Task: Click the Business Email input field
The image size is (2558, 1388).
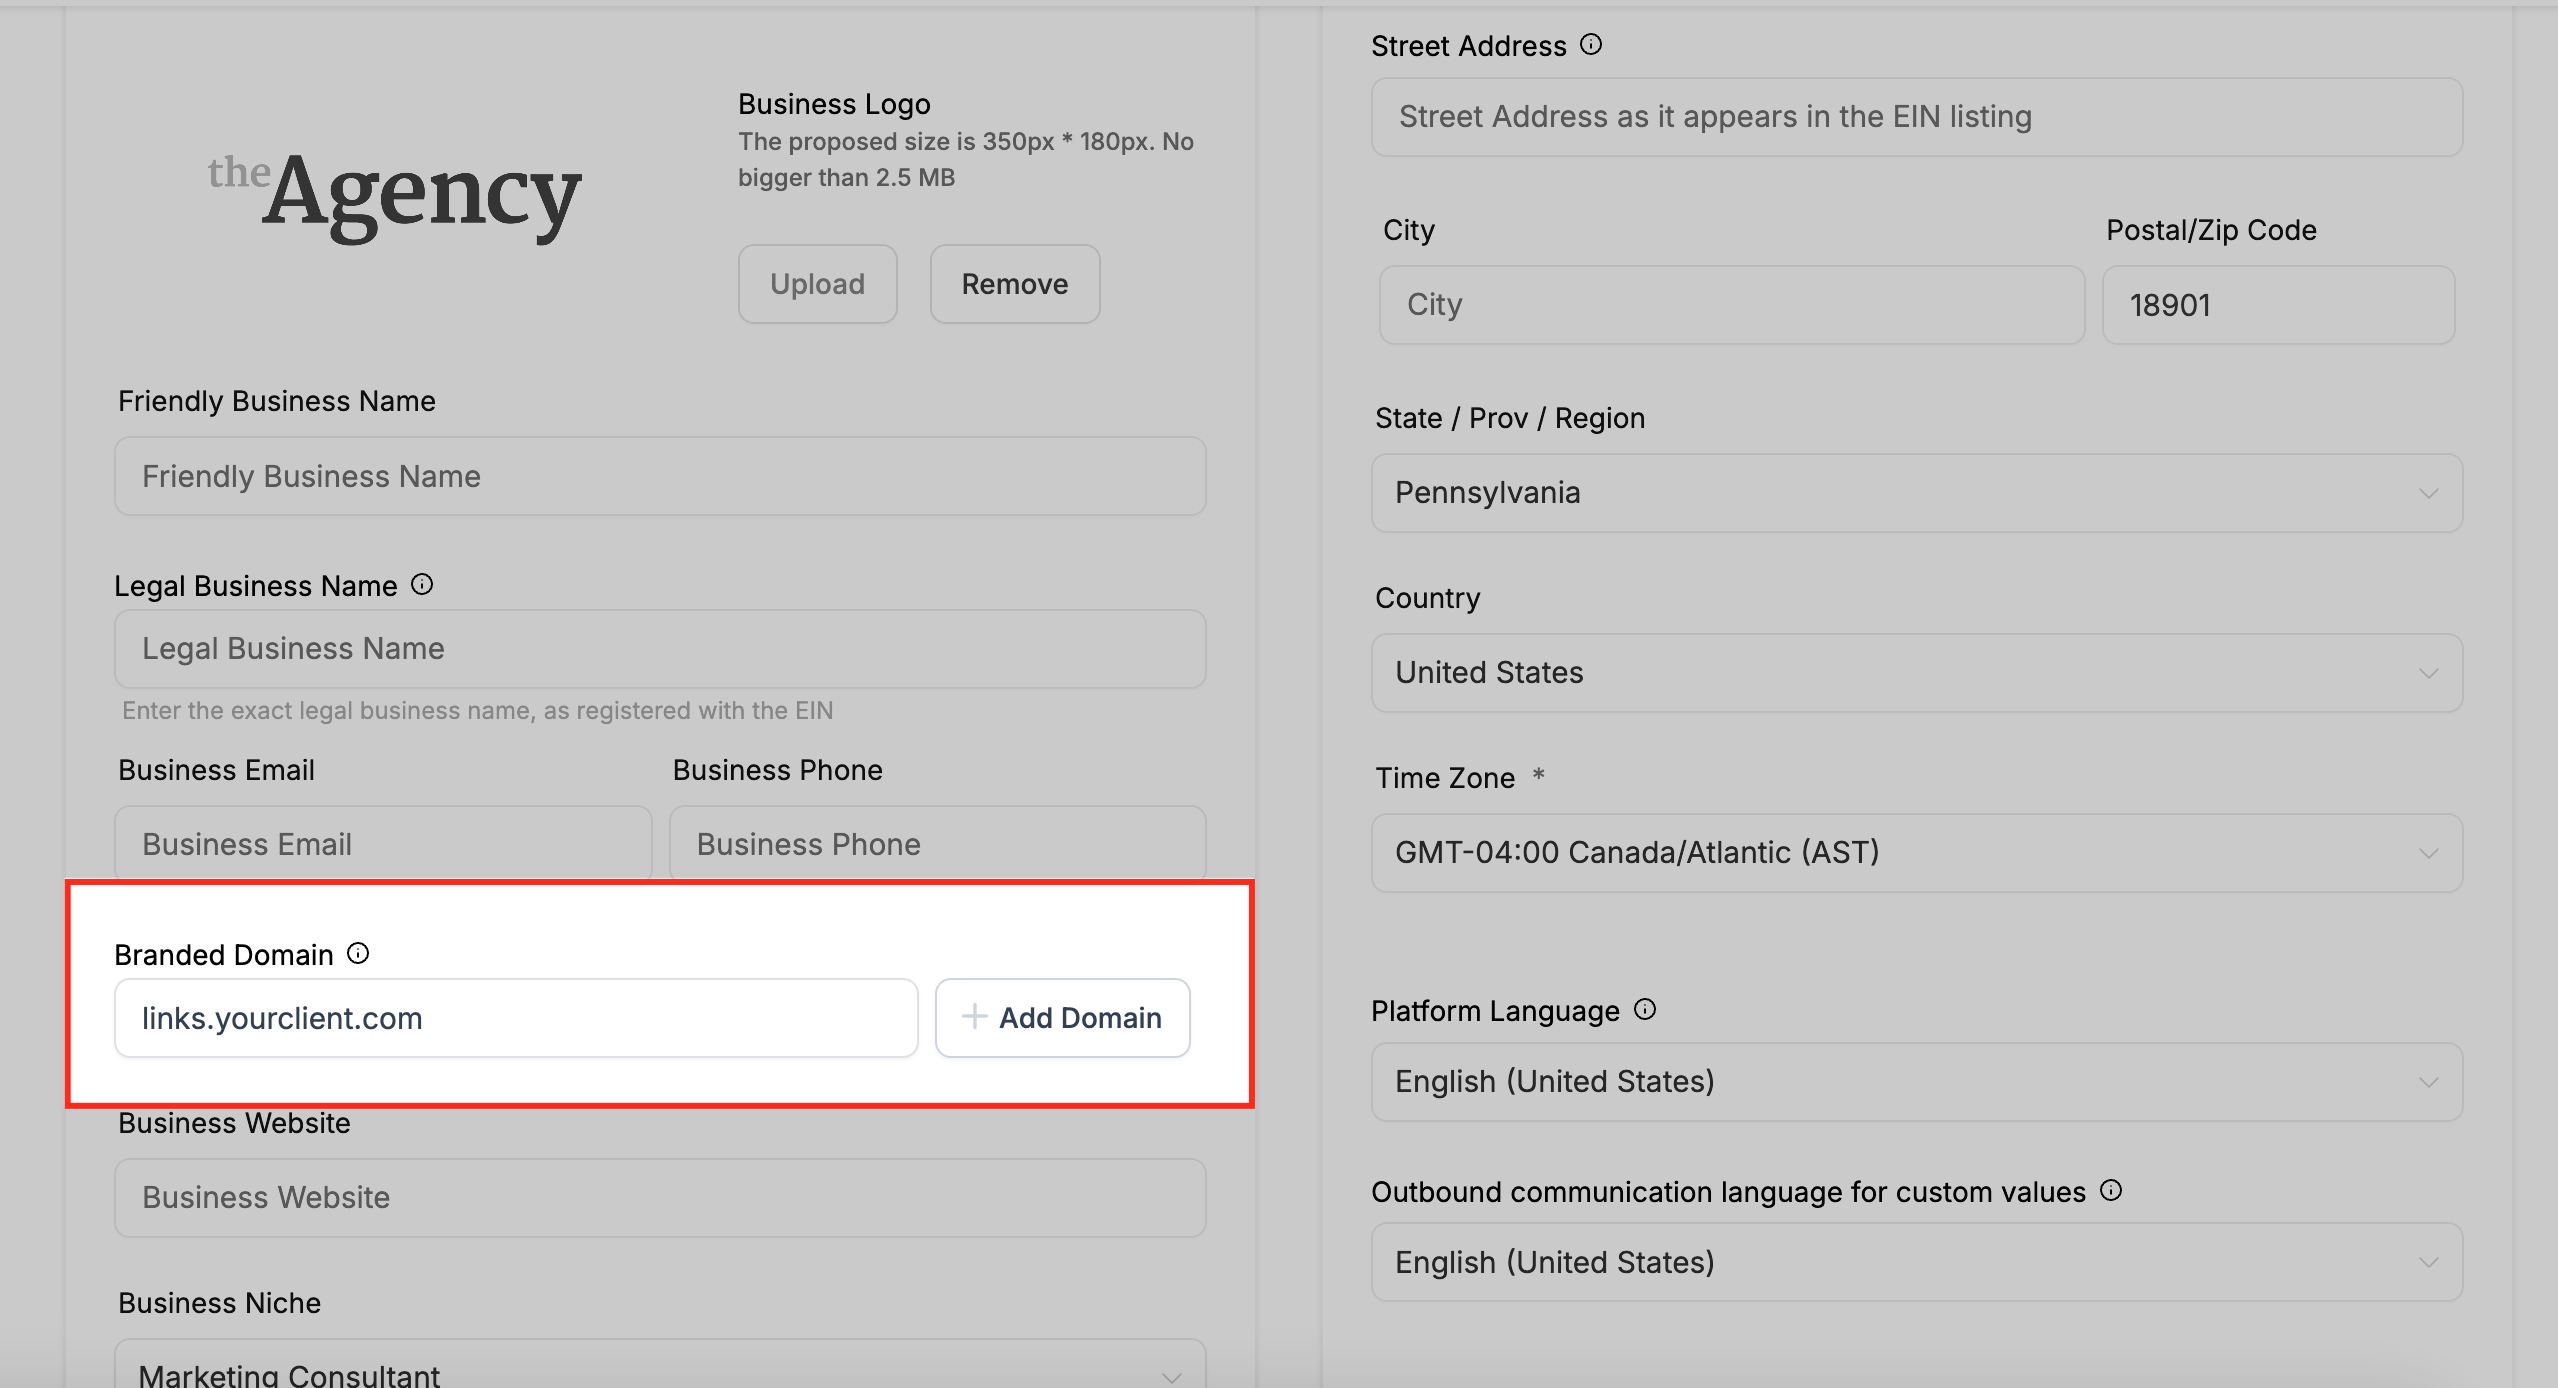Action: pyautogui.click(x=383, y=844)
